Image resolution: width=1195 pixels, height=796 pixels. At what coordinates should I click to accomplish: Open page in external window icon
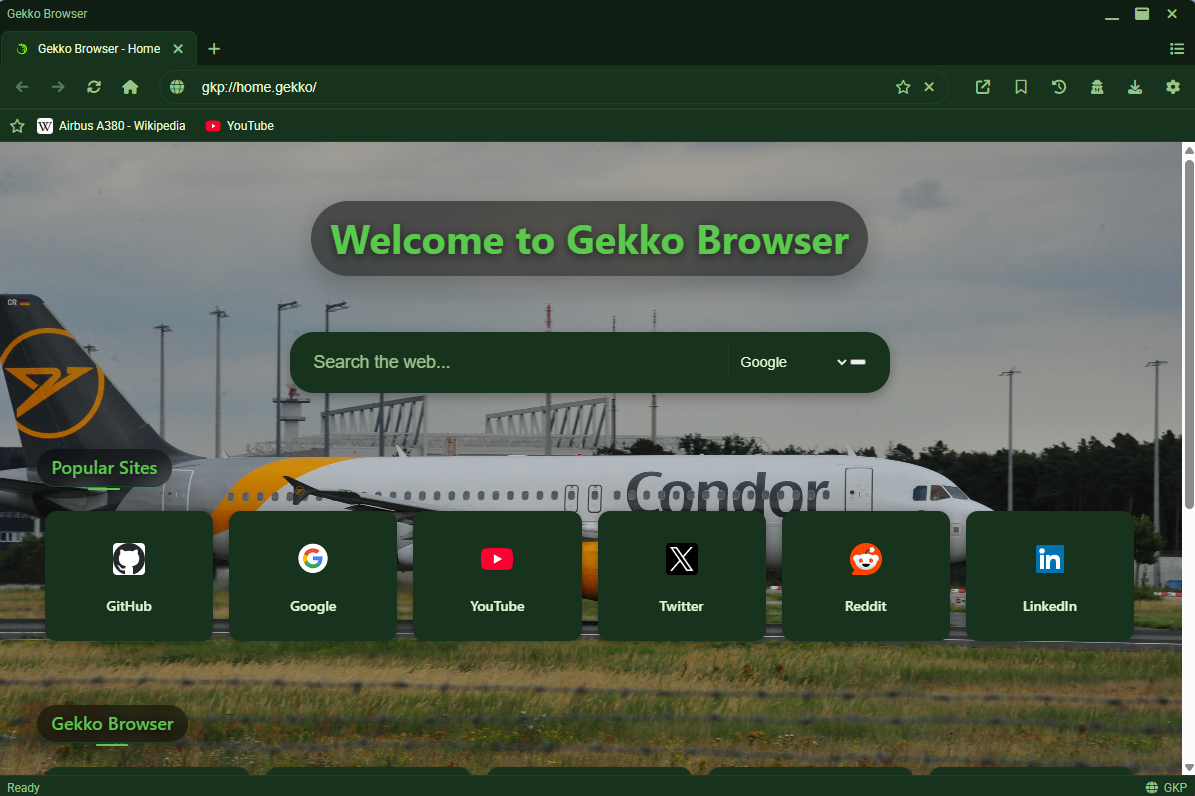[x=983, y=87]
